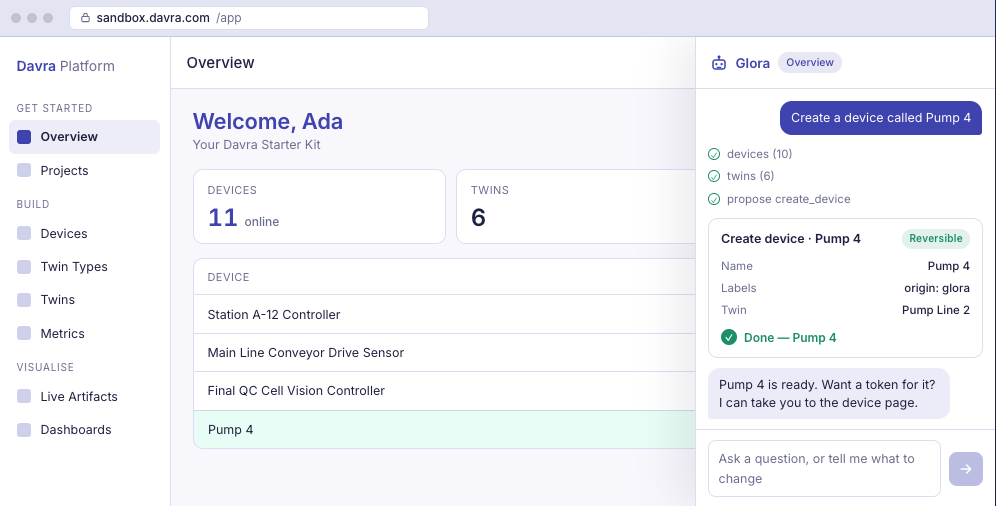
Task: Click the Reversible badge on the card
Action: point(936,238)
